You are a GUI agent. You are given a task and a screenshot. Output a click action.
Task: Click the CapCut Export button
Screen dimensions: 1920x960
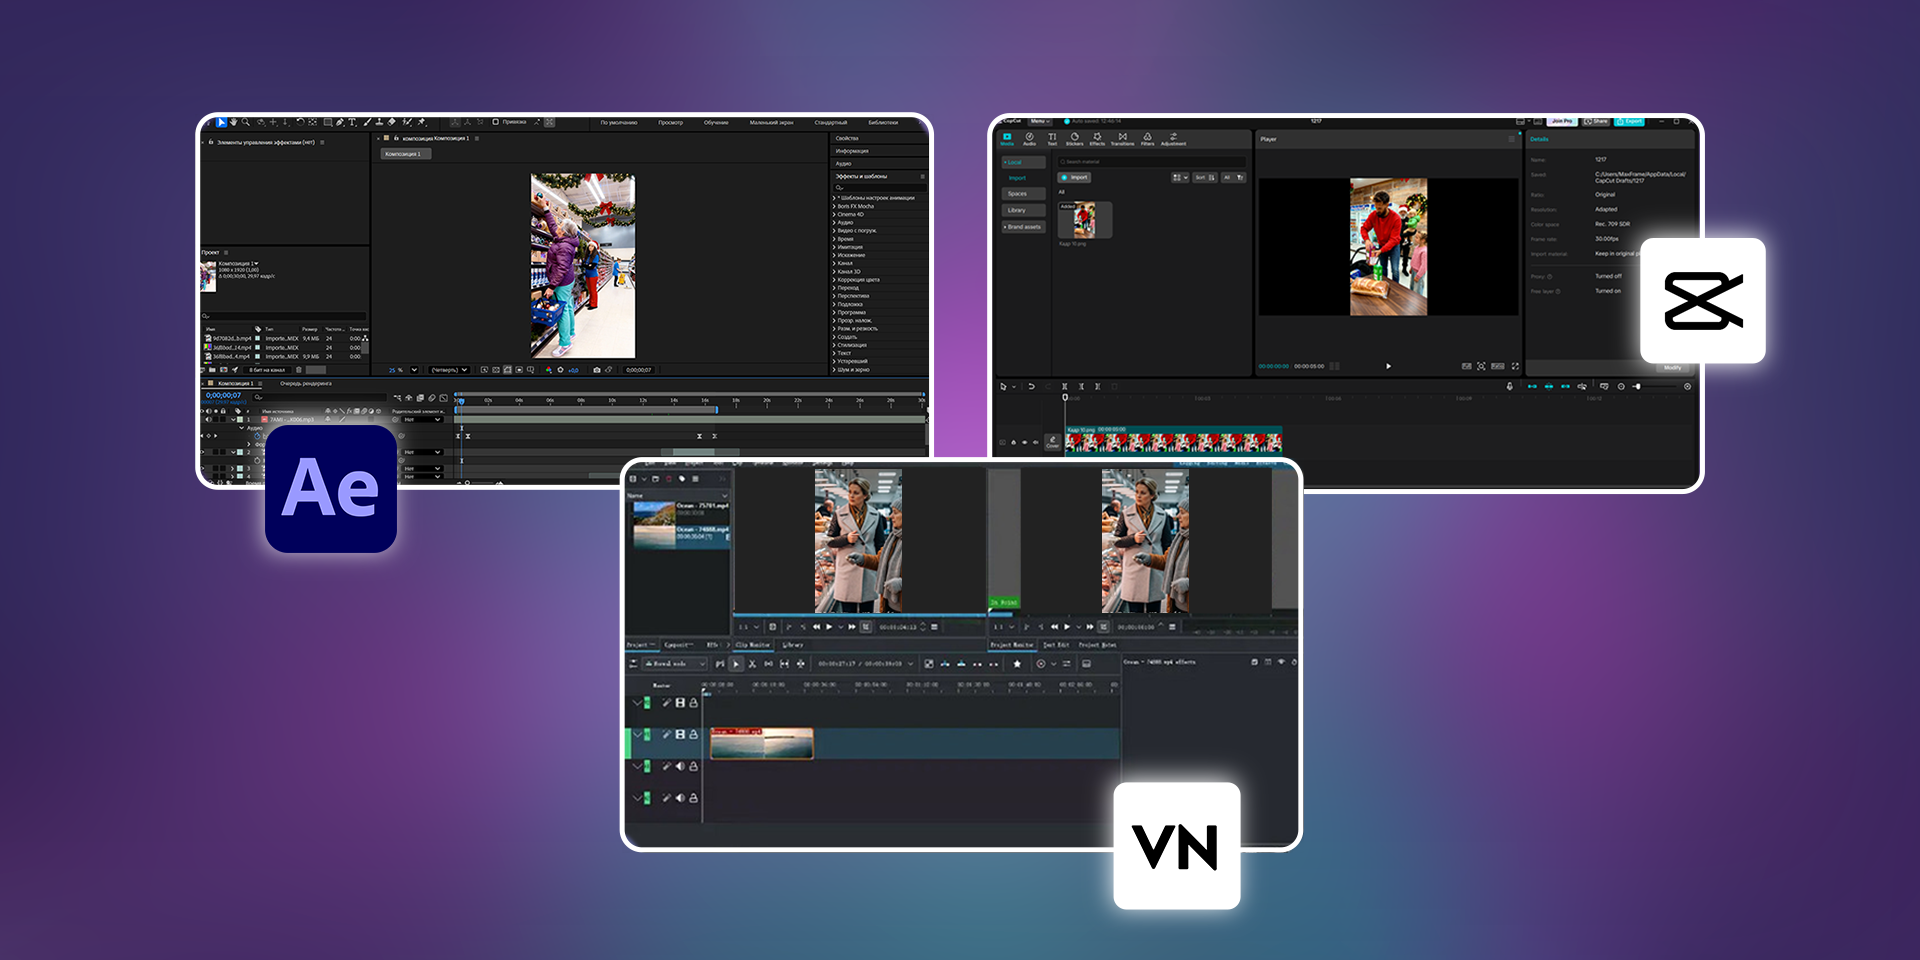[x=1629, y=121]
